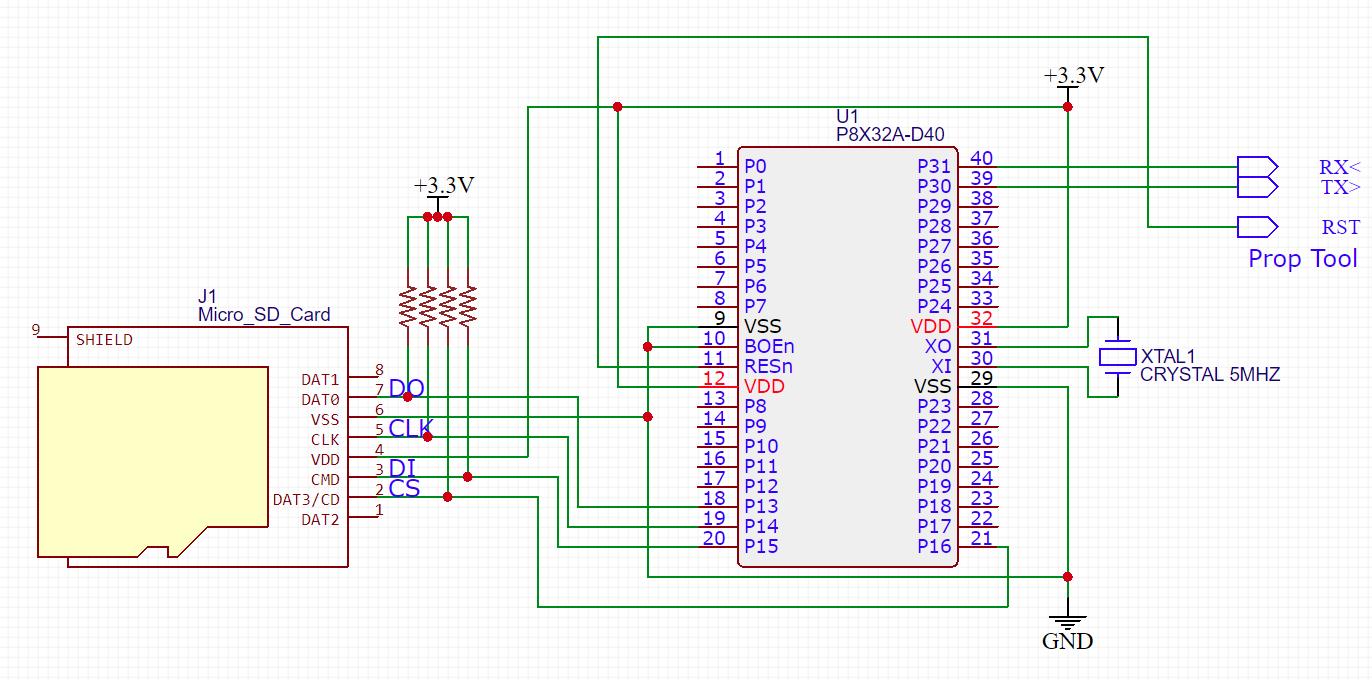Click the DI net label
1372x681 pixels.
402,468
